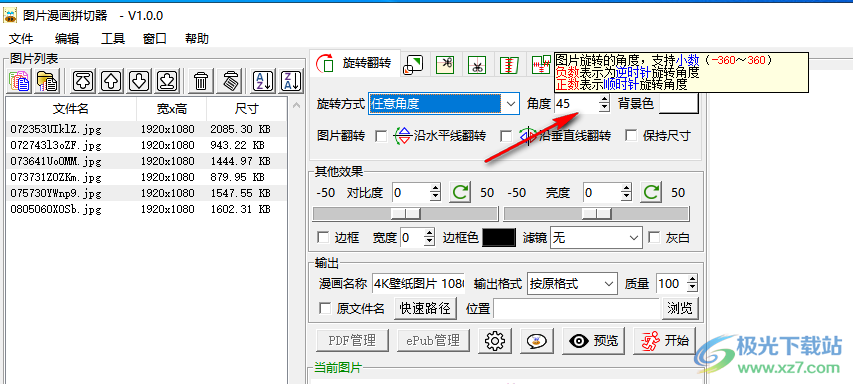Image resolution: width=853 pixels, height=384 pixels.
Task: Enable 沿水平线翻转 checkbox
Action: [x=381, y=136]
